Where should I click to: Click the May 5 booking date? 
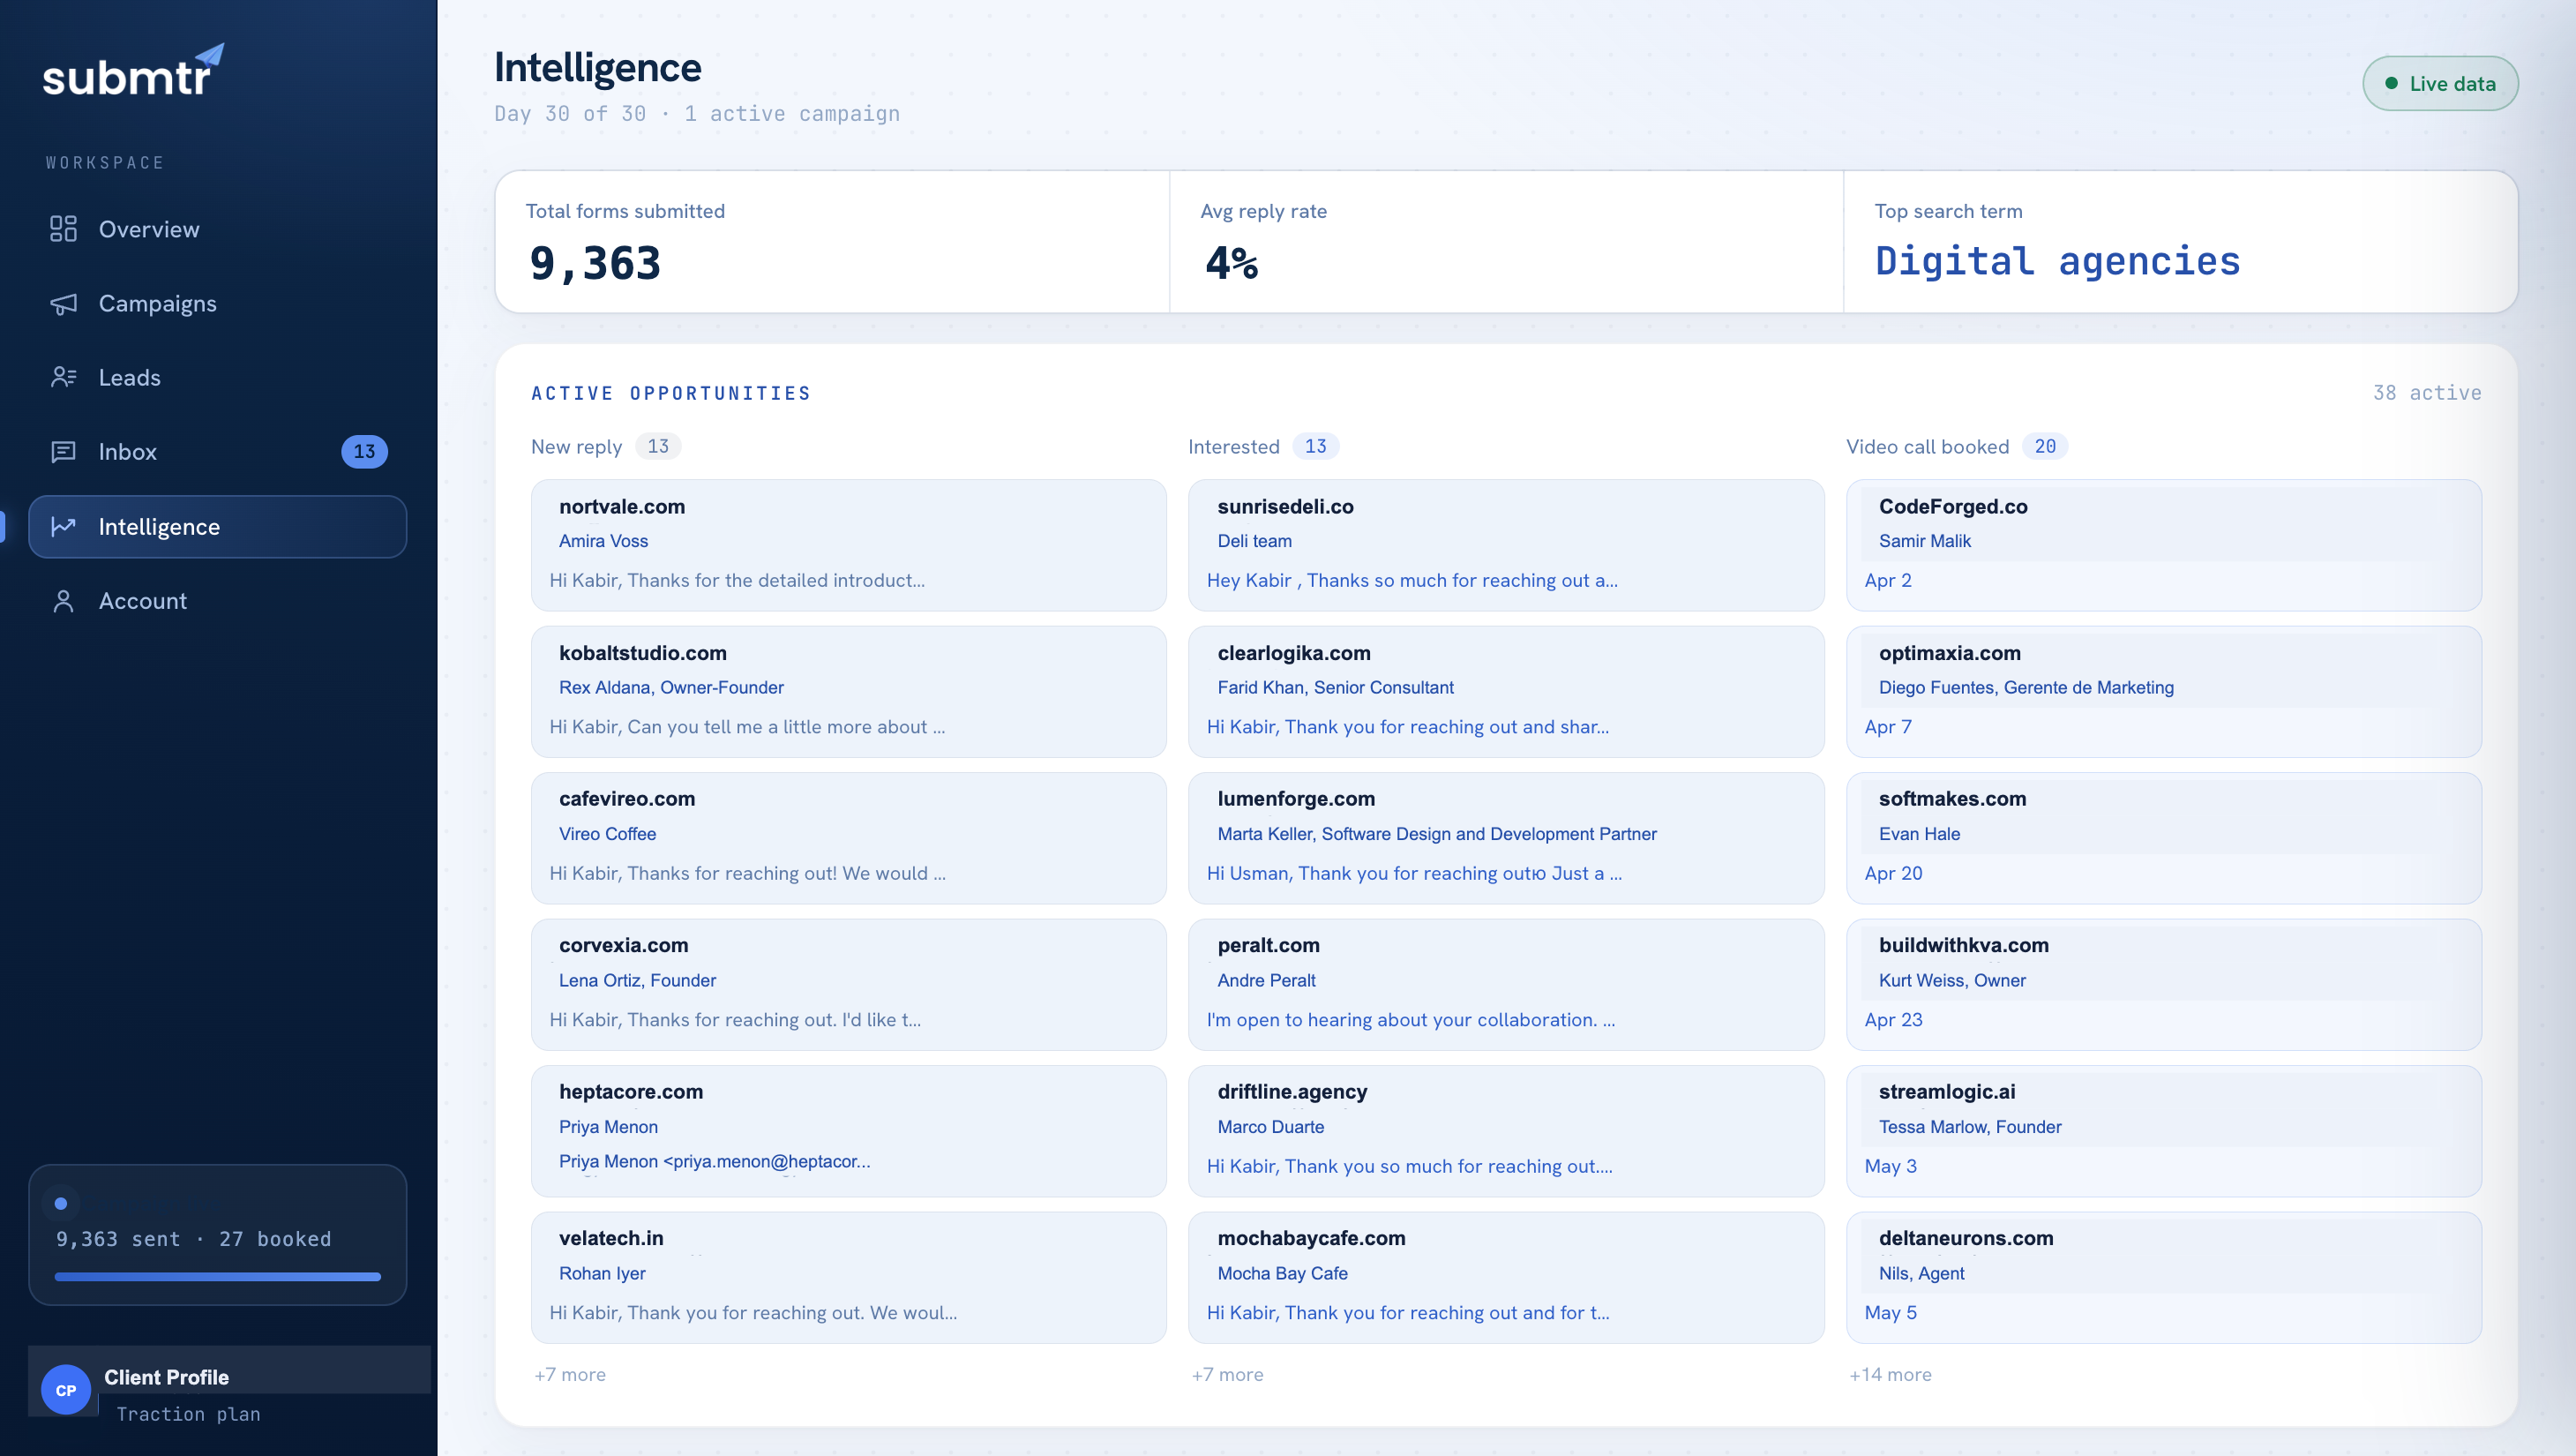point(1890,1312)
